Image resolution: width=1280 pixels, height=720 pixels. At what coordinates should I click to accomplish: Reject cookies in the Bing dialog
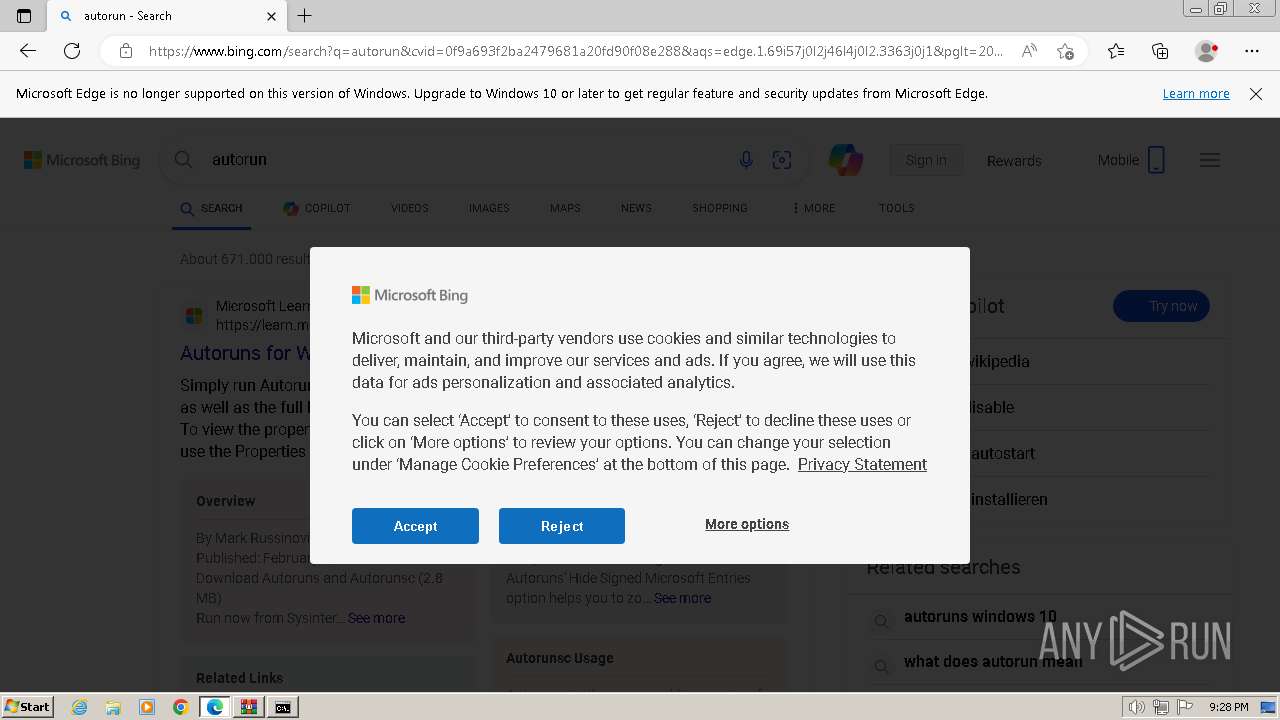coord(562,526)
